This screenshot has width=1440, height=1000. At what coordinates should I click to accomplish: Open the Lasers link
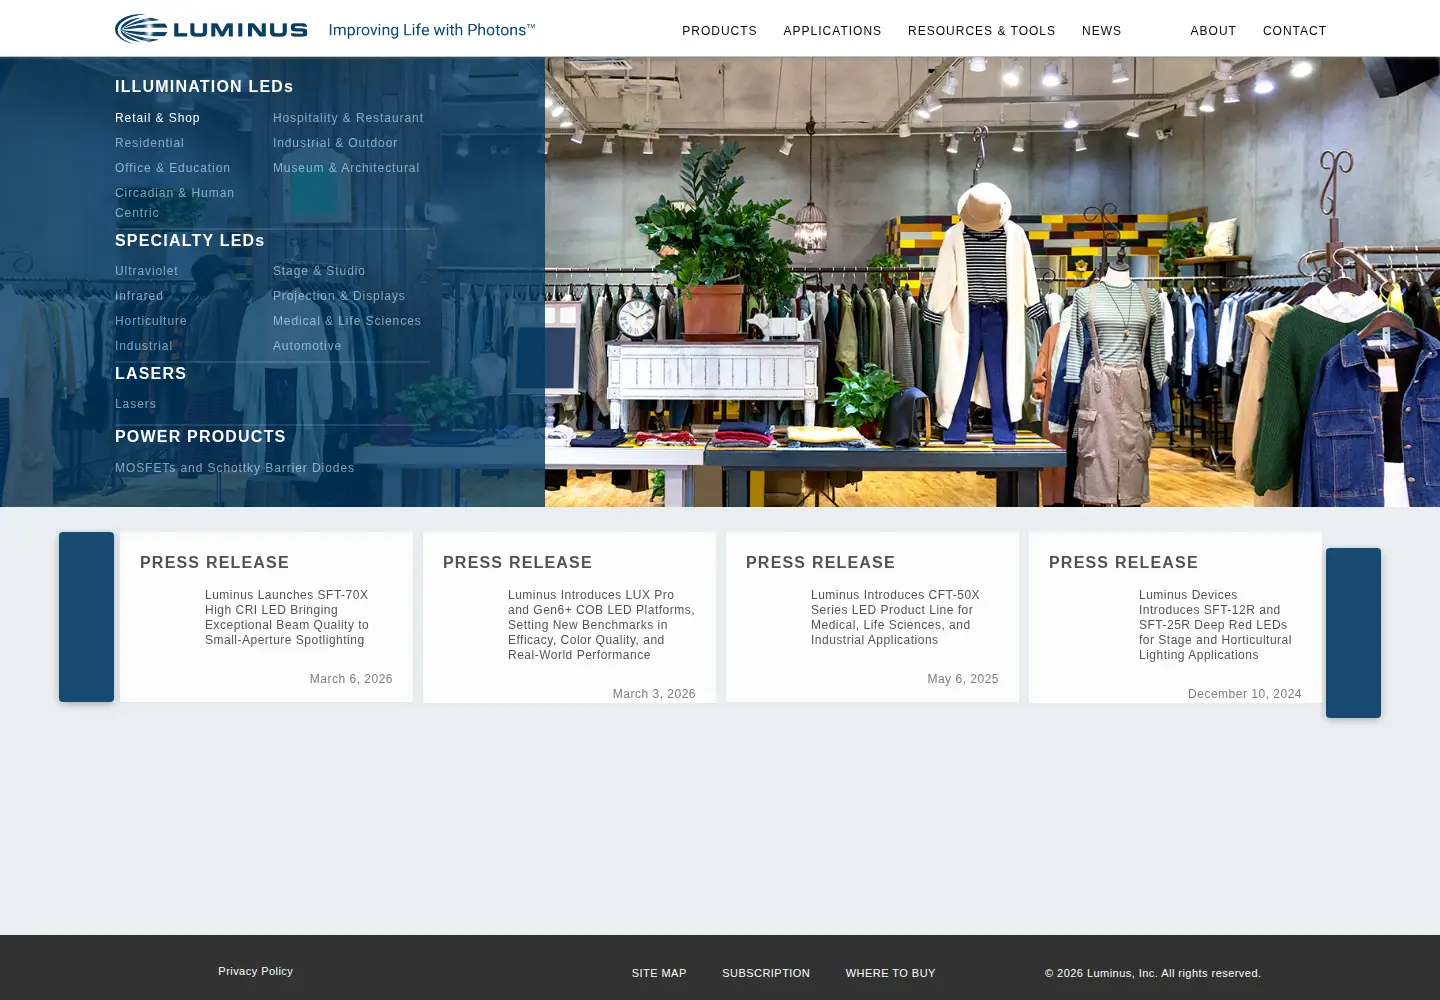click(135, 404)
